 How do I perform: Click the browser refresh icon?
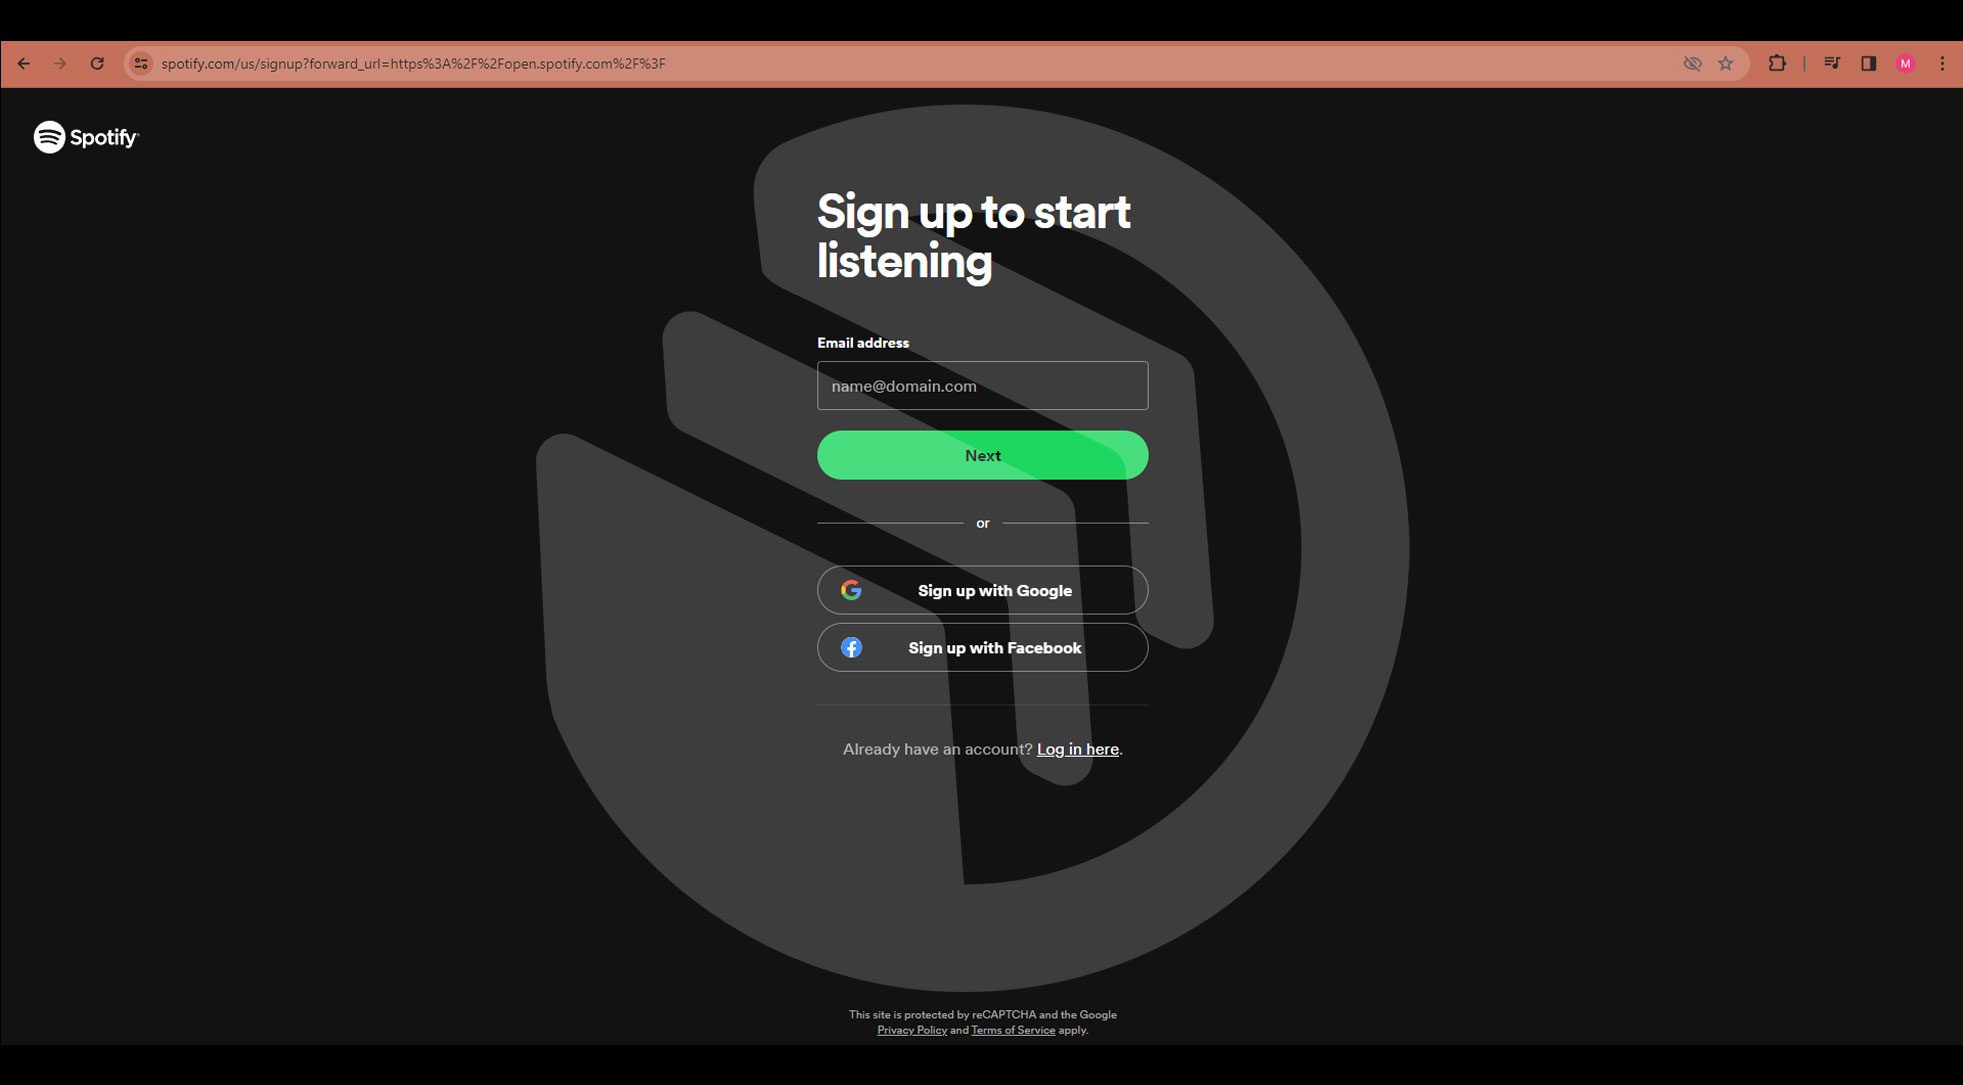pos(98,63)
